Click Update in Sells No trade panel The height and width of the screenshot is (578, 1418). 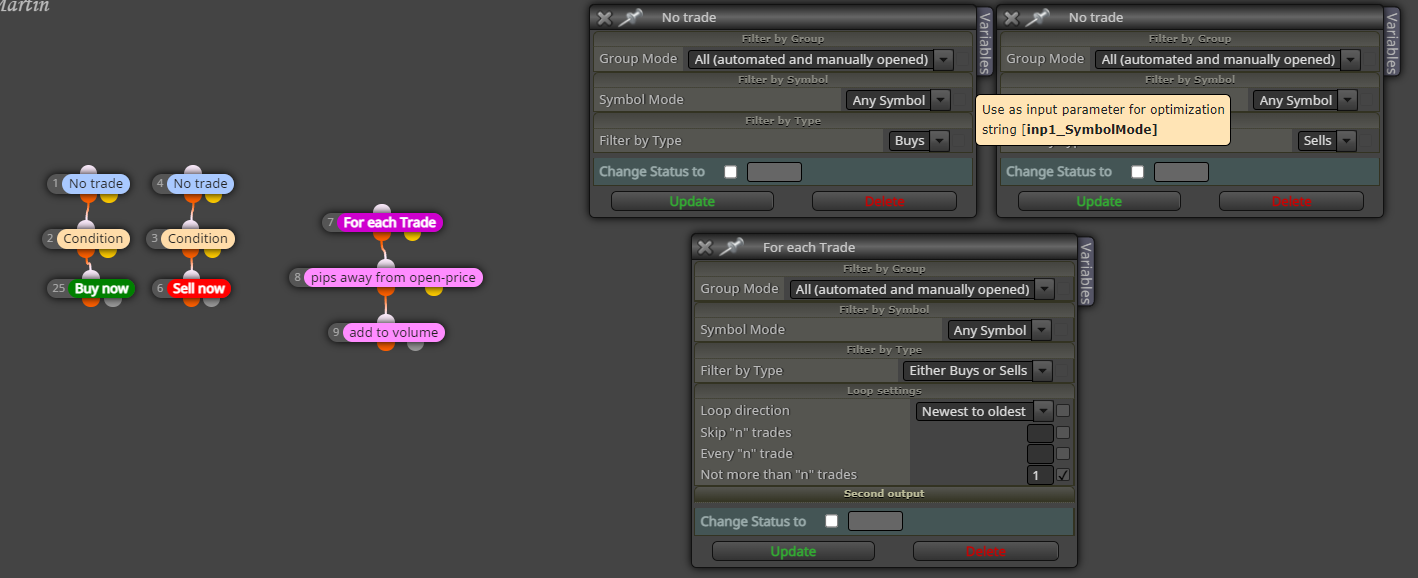(1099, 201)
